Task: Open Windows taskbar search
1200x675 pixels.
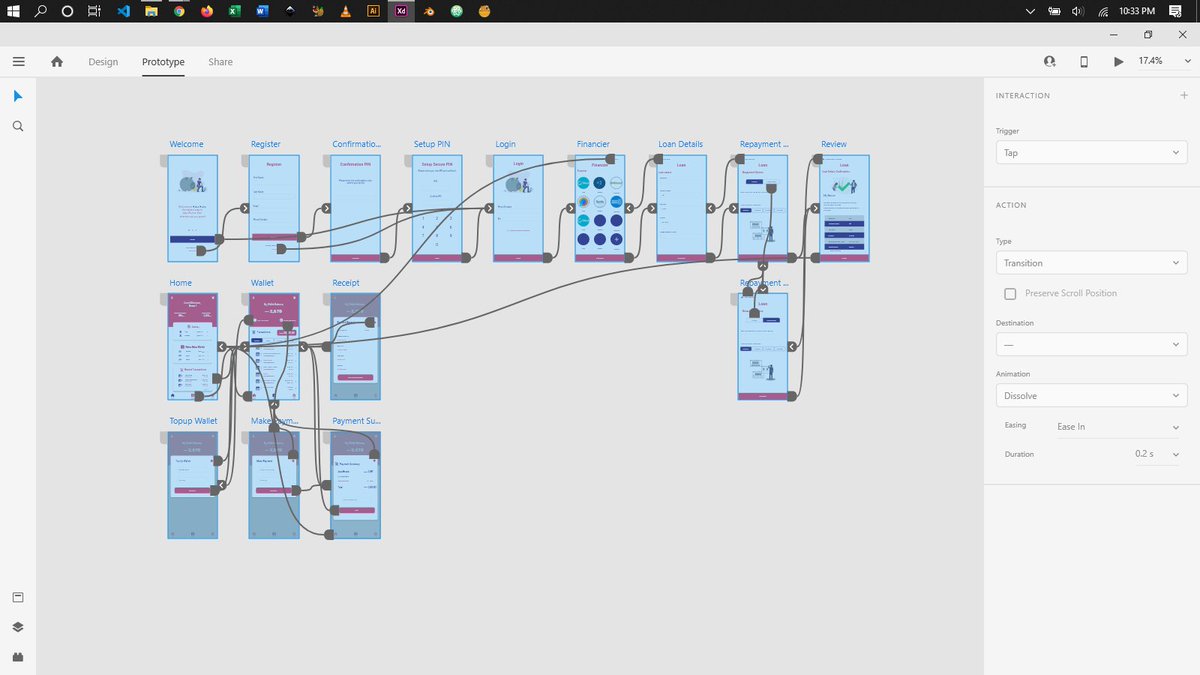Action: pyautogui.click(x=40, y=11)
